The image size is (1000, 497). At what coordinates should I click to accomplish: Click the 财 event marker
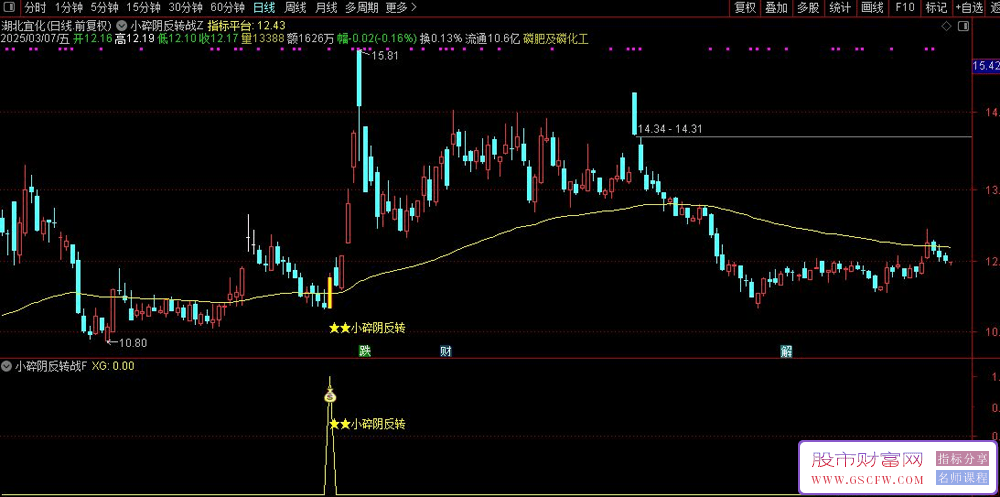(x=446, y=351)
